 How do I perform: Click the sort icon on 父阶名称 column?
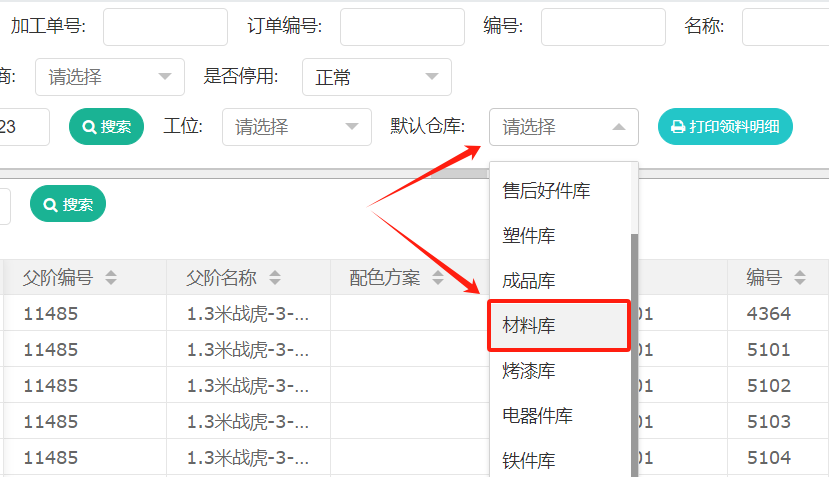275,278
